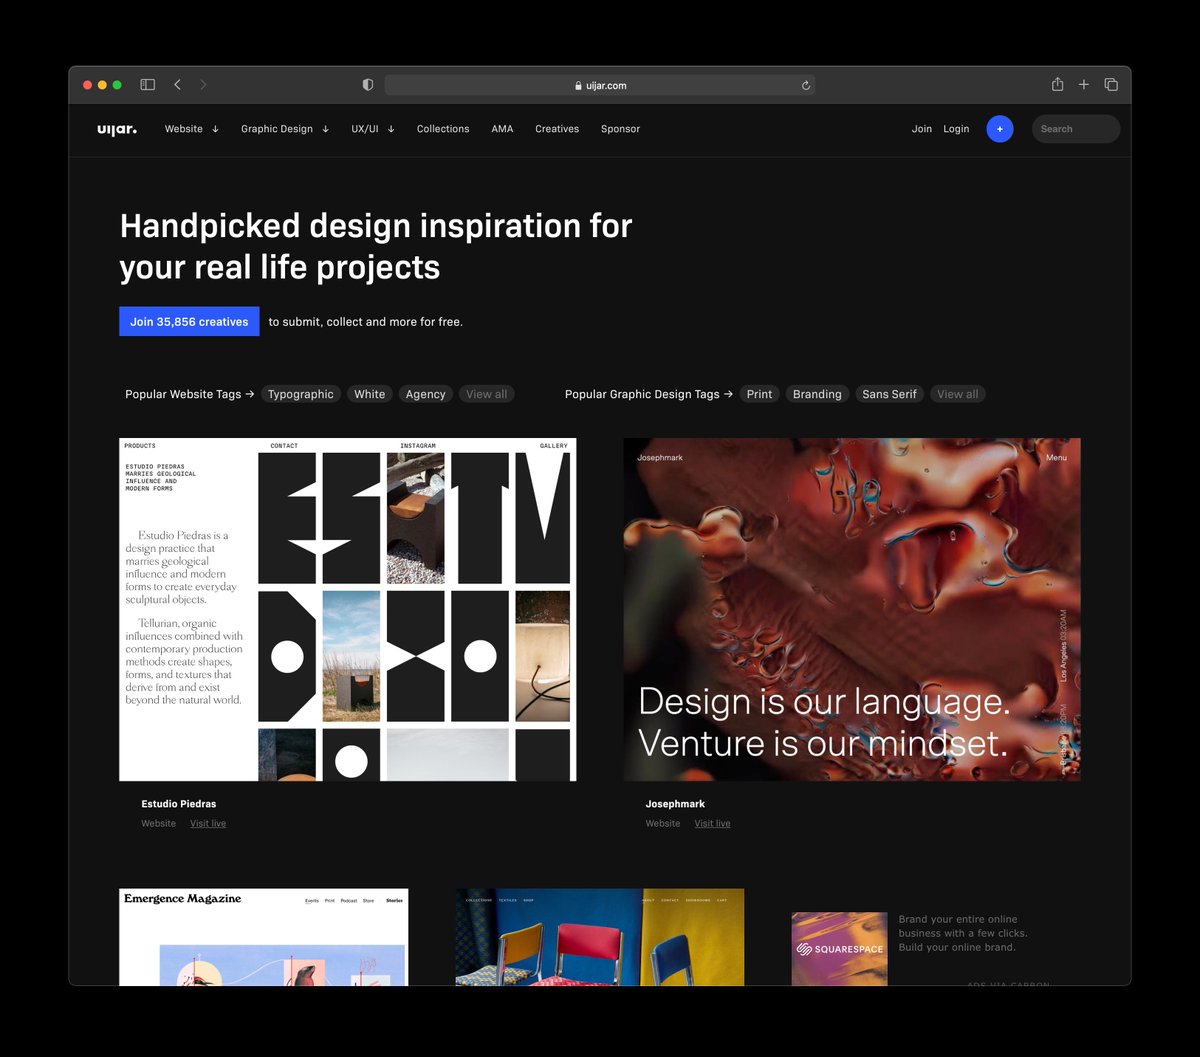Expand the UX/UI dropdown menu
The width and height of the screenshot is (1200, 1057).
pyautogui.click(x=373, y=129)
